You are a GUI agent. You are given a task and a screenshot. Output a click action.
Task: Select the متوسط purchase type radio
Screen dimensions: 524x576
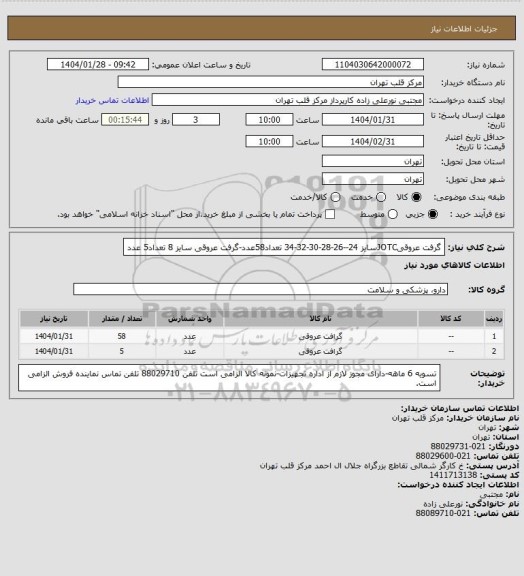click(x=393, y=214)
